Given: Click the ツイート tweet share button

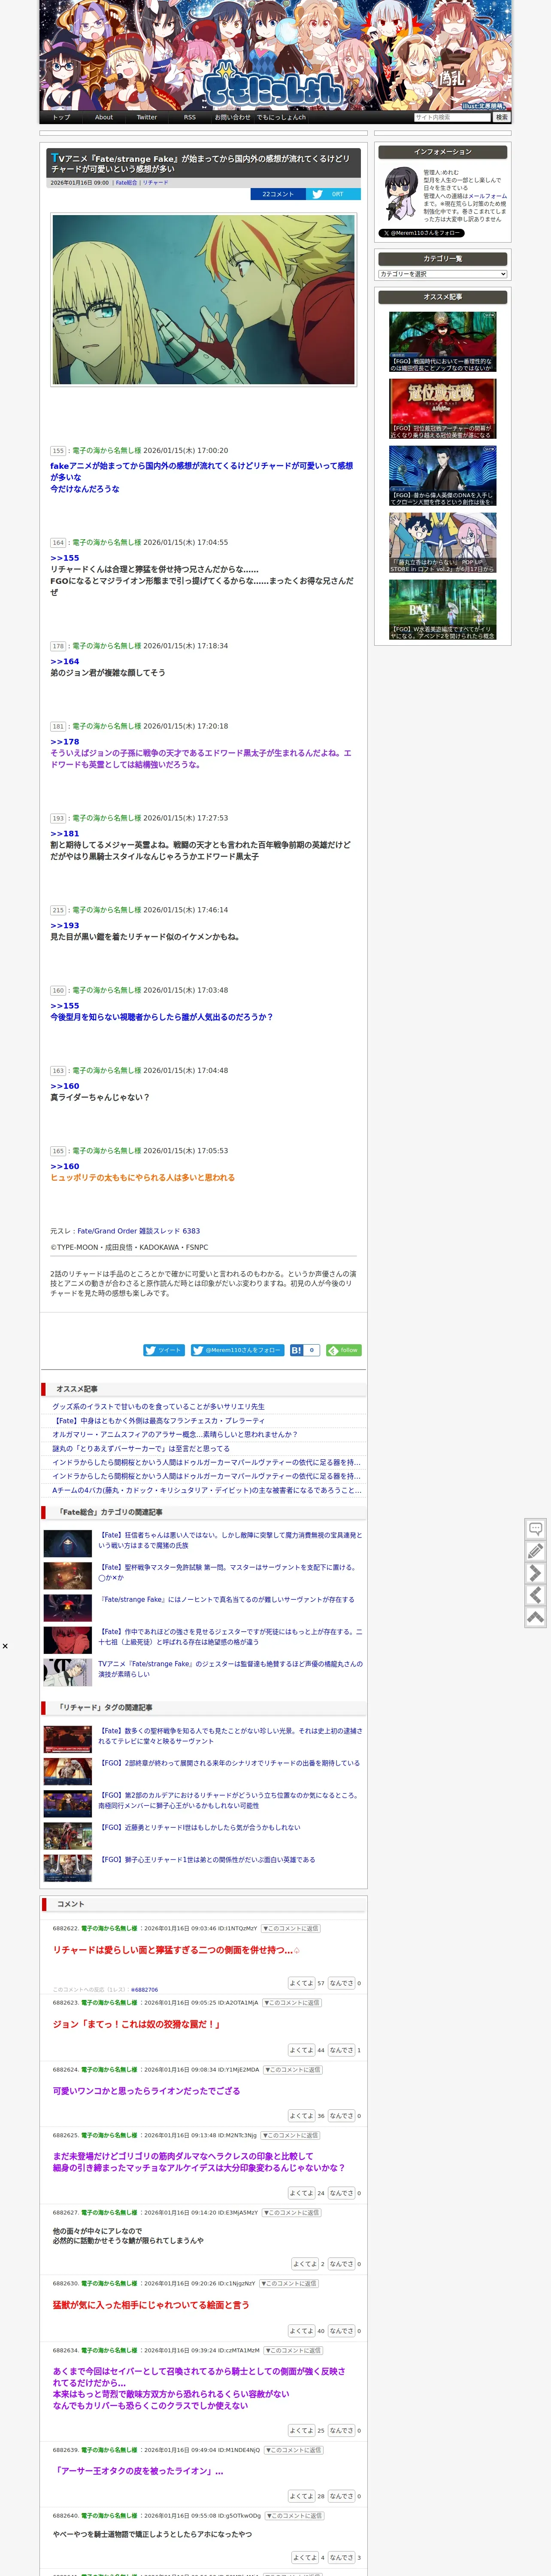Looking at the screenshot, I should click(164, 1350).
